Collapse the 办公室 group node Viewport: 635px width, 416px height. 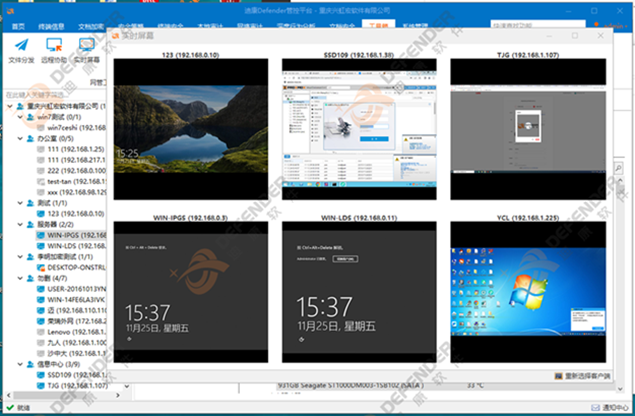tap(17, 139)
